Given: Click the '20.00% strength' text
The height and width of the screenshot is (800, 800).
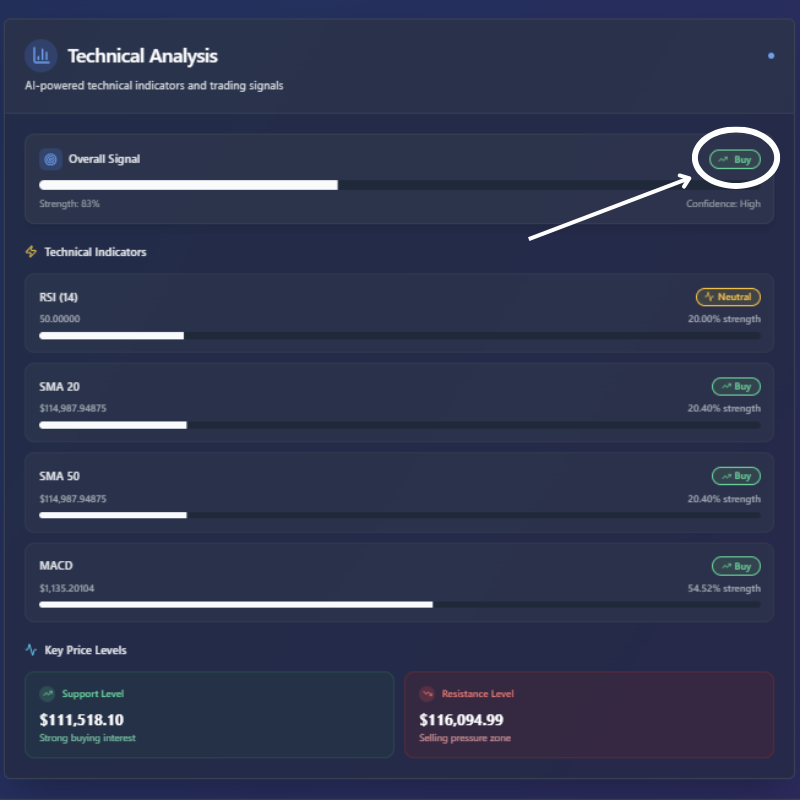Looking at the screenshot, I should tap(724, 319).
